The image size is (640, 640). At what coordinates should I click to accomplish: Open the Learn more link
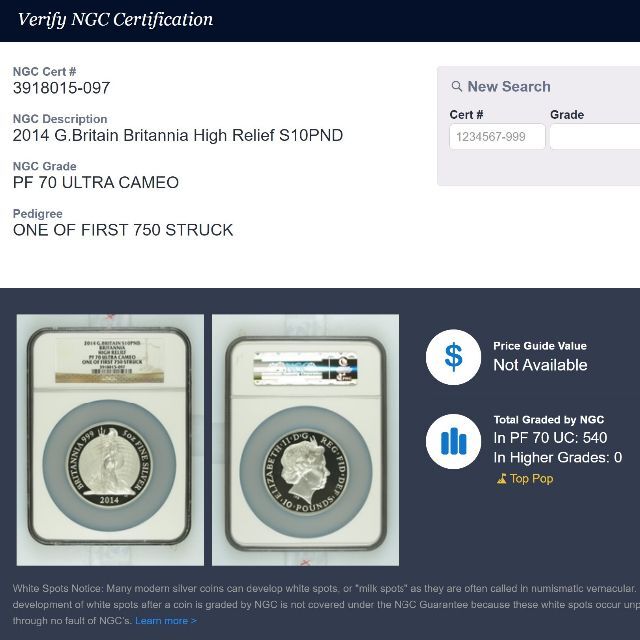166,620
